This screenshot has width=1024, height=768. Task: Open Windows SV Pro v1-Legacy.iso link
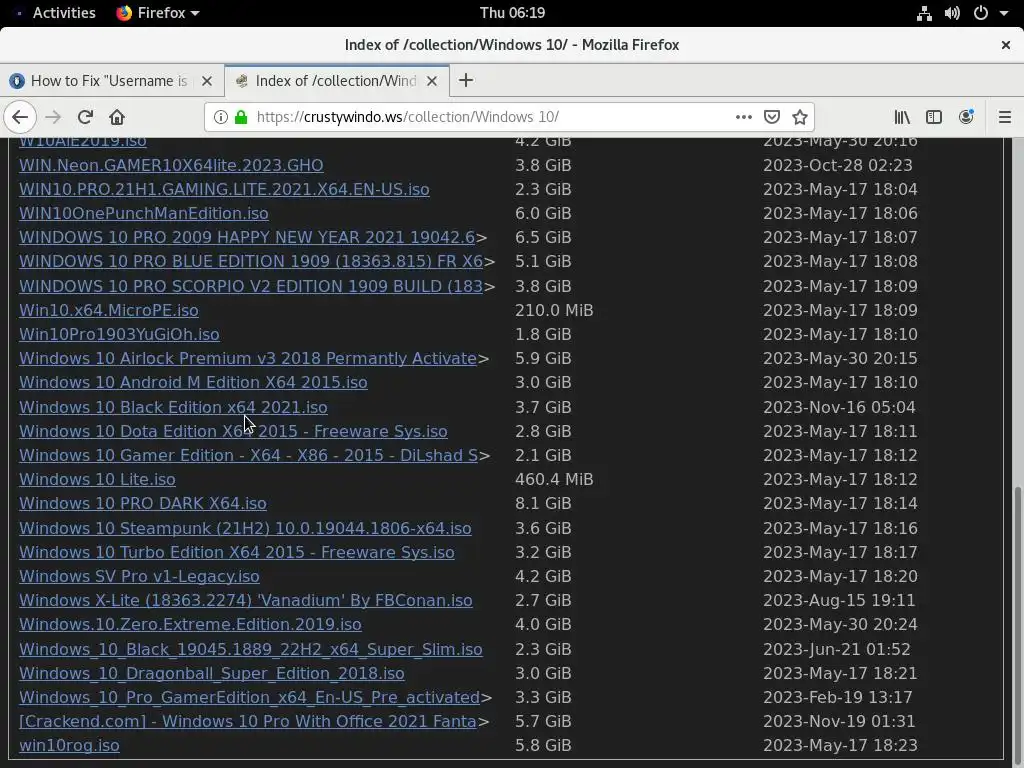click(x=139, y=576)
